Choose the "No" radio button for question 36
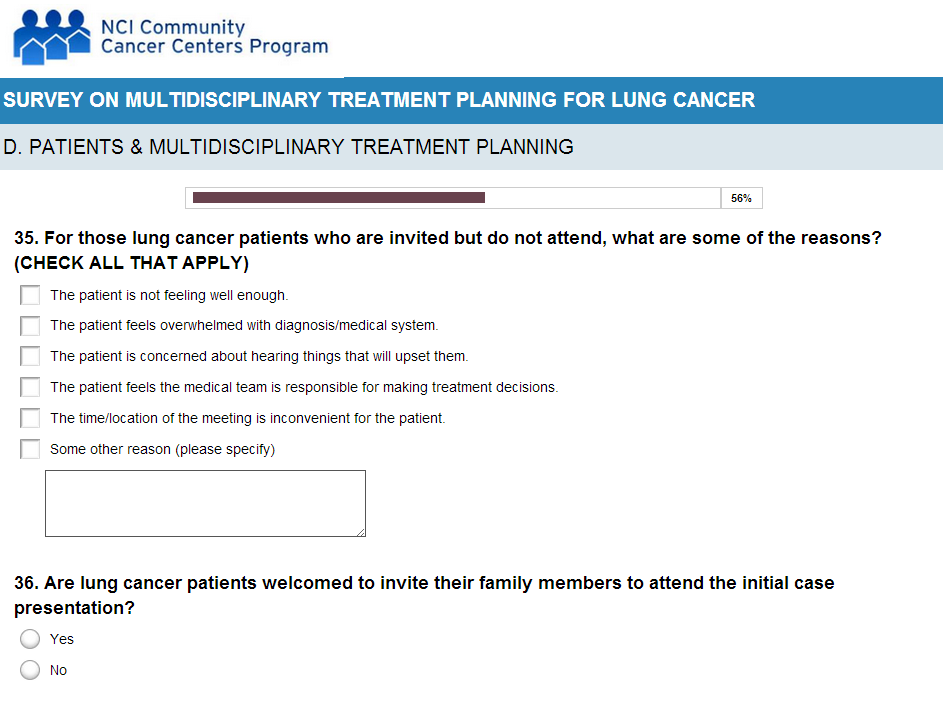The image size is (943, 702). click(x=30, y=670)
